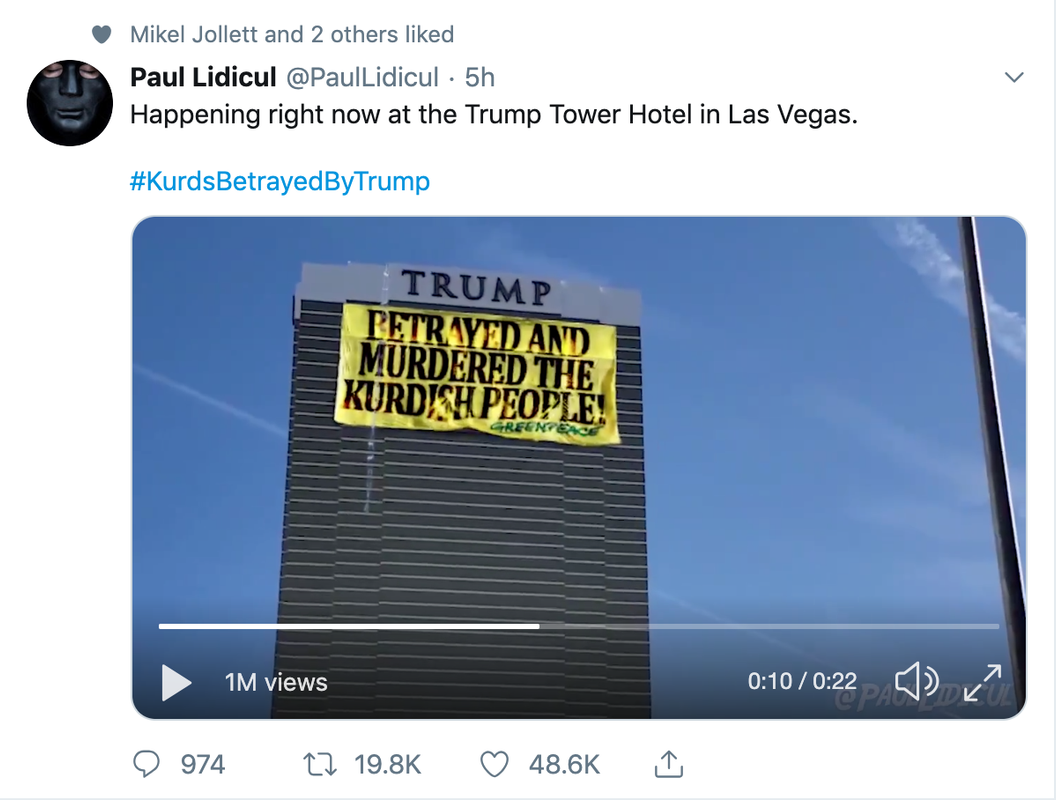The height and width of the screenshot is (800, 1056).
Task: Click the 19.8K retweets count
Action: 387,764
